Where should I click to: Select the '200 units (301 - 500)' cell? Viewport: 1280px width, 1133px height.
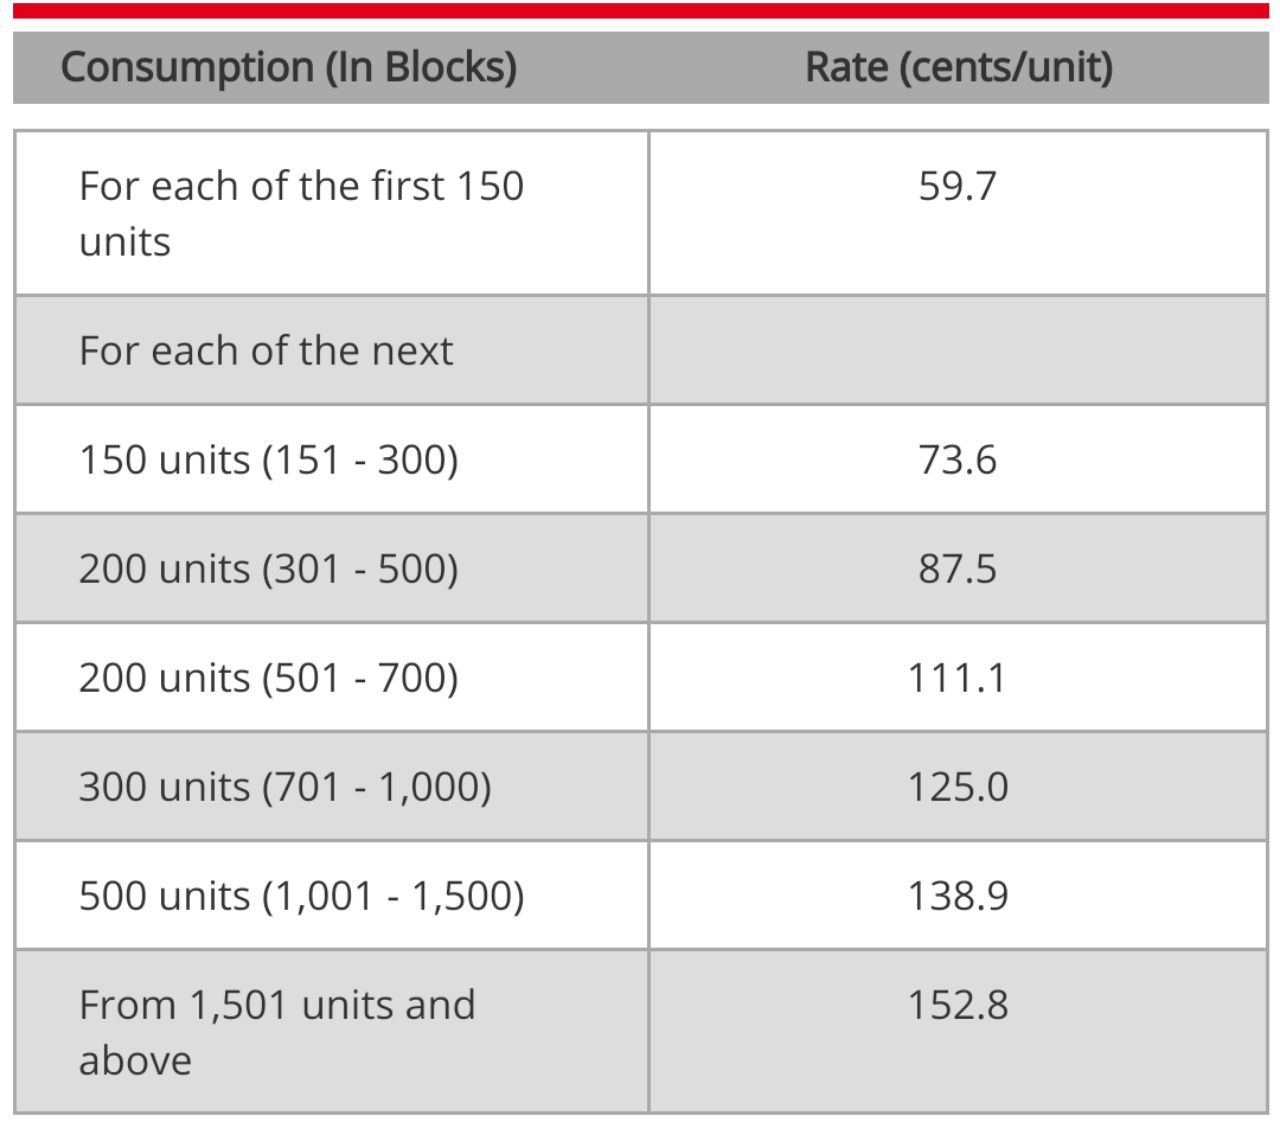[x=268, y=569]
